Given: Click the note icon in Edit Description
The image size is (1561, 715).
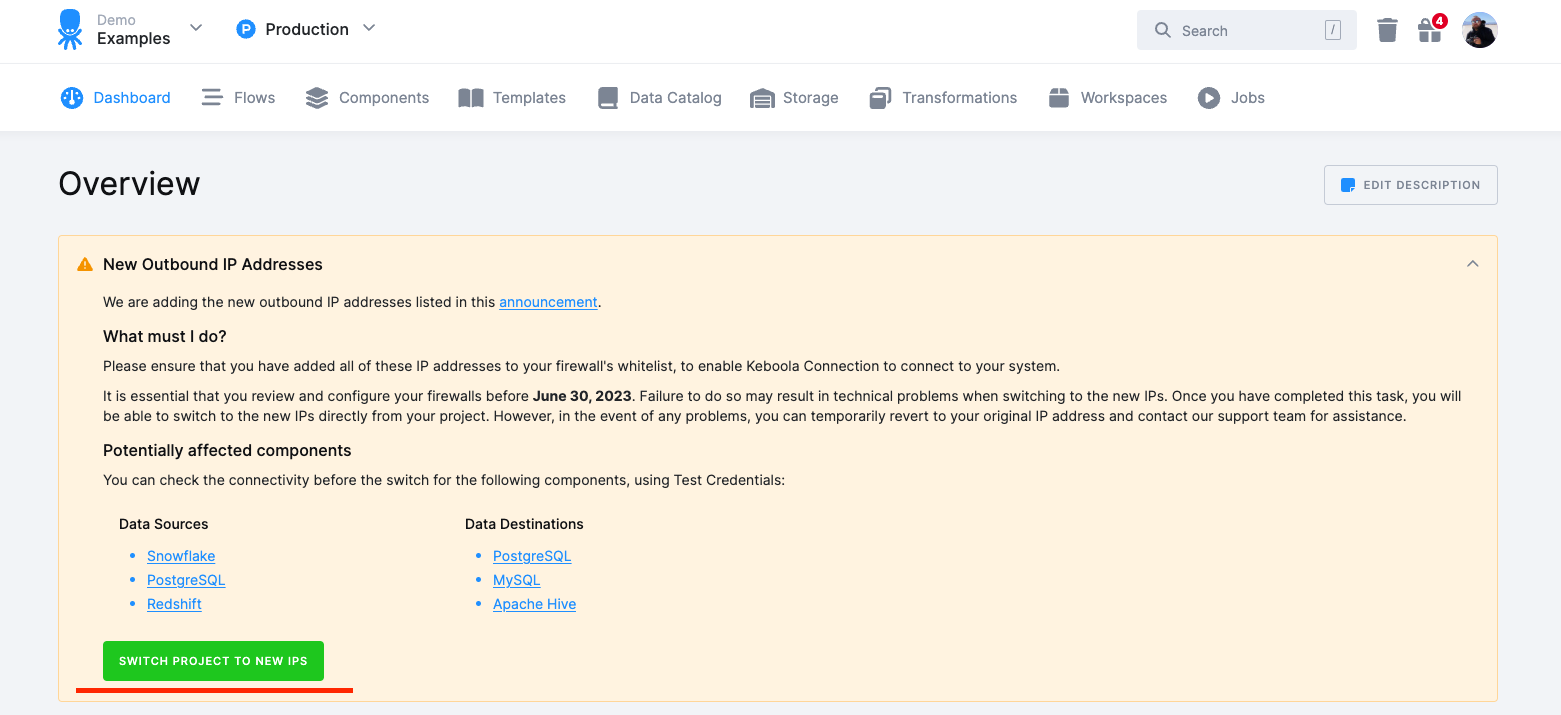Looking at the screenshot, I should click(x=1347, y=185).
